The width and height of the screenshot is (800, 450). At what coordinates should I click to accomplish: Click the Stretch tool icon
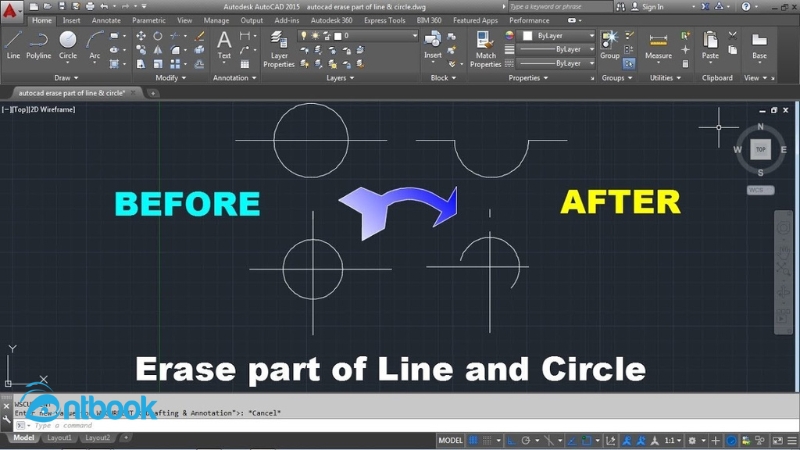click(141, 64)
